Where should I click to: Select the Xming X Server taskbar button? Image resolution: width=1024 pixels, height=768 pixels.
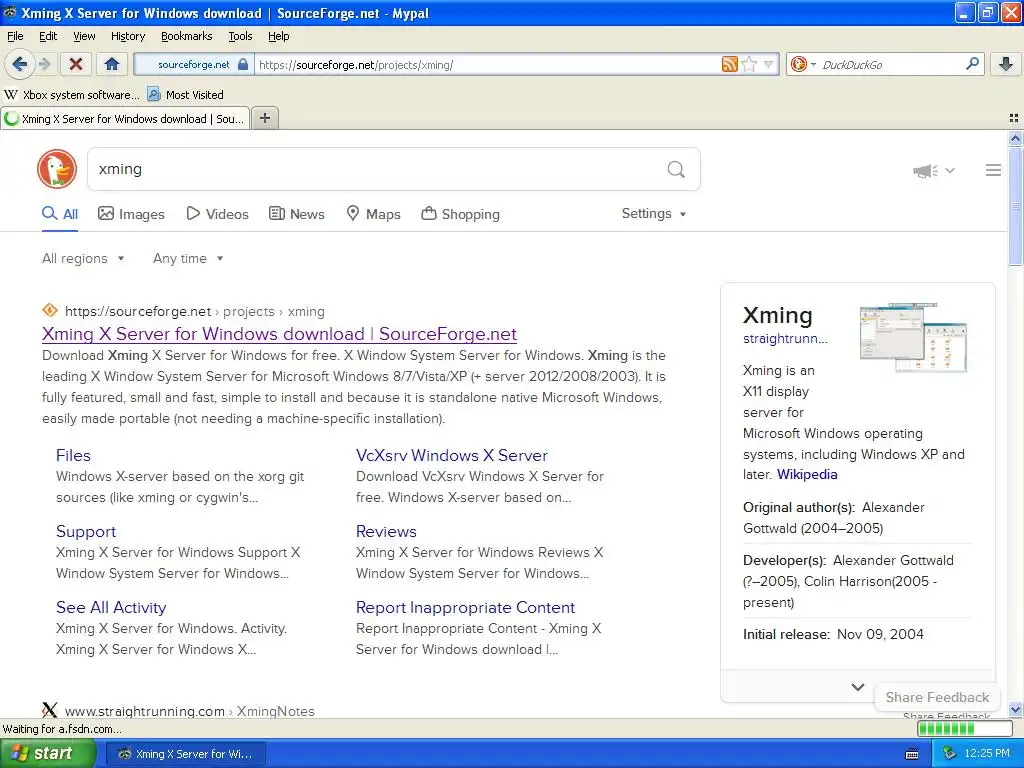coord(185,754)
